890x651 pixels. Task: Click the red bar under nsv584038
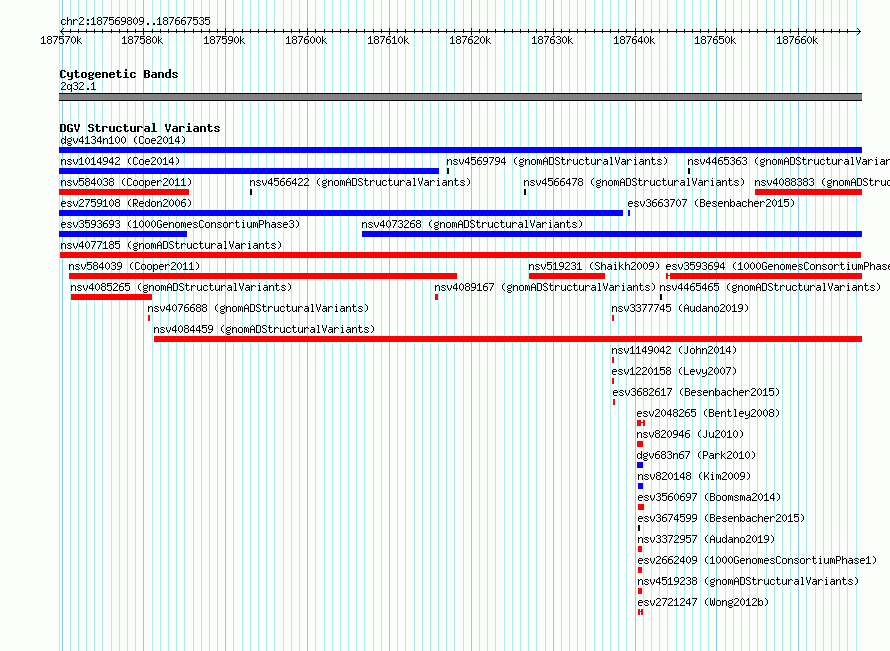[x=124, y=192]
